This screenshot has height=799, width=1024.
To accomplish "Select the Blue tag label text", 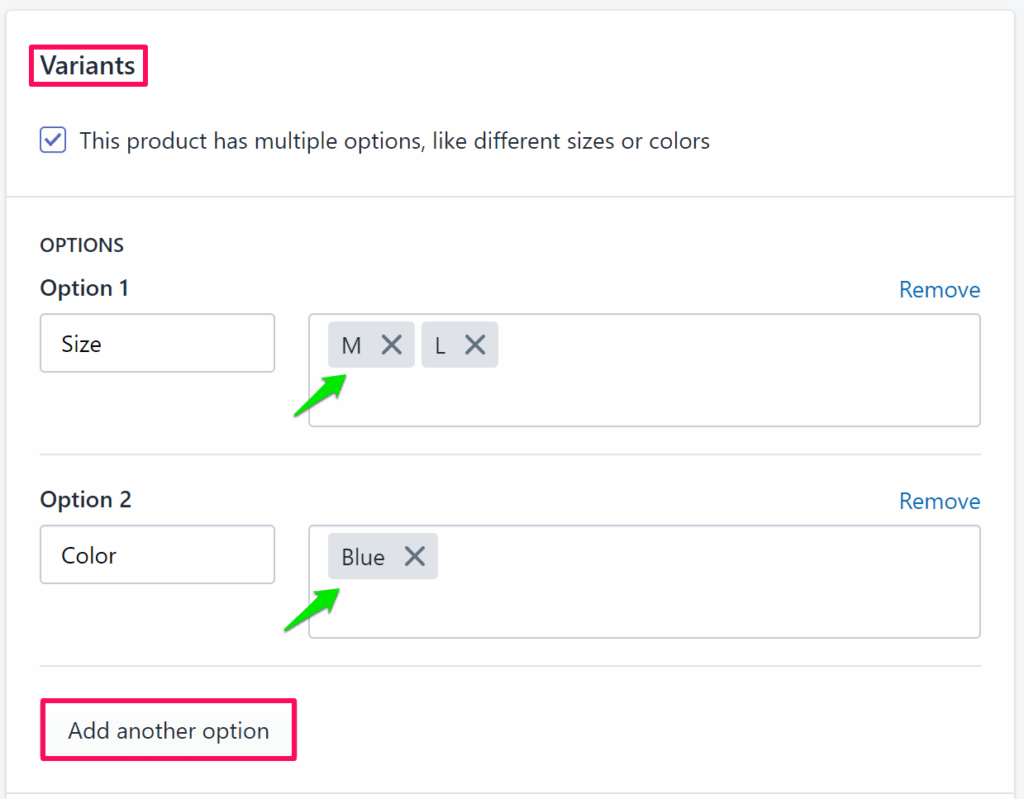I will tap(363, 557).
